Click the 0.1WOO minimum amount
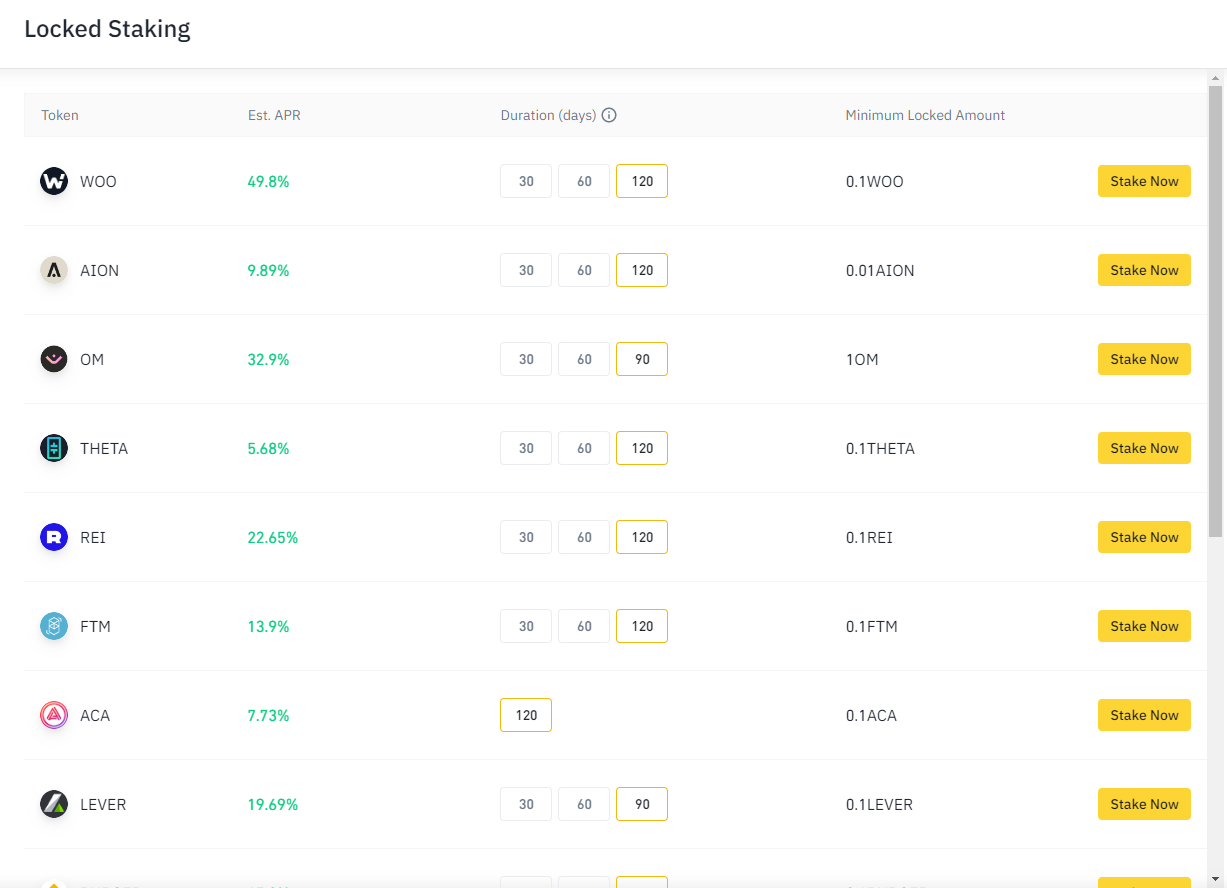 coord(874,181)
